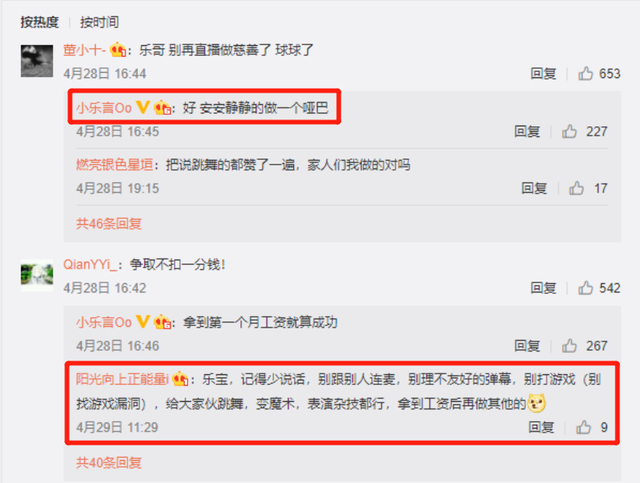Reply to QianYYi_'s comment at 16:42
Image resolution: width=640 pixels, height=483 pixels.
tap(543, 288)
